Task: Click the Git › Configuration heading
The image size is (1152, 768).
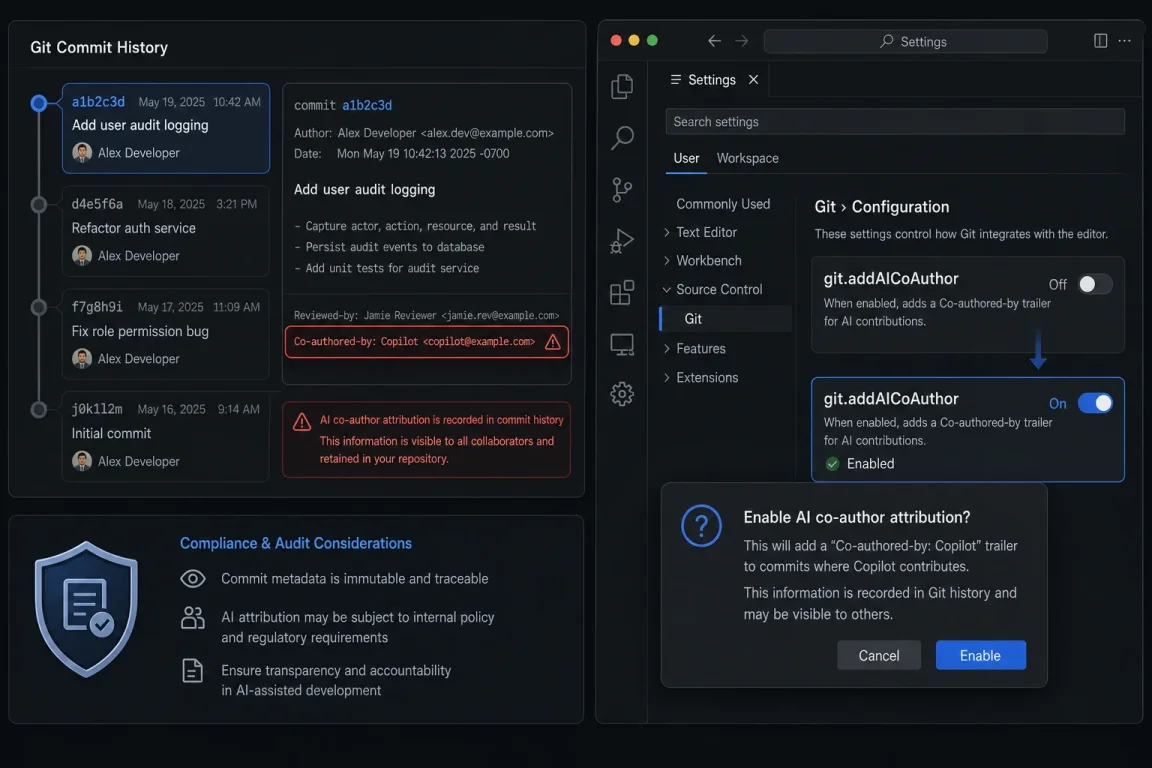Action: [x=882, y=207]
